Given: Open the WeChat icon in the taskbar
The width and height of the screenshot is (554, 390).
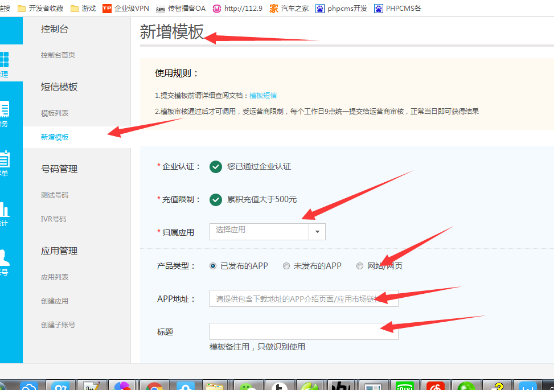Looking at the screenshot, I should pyautogui.click(x=248, y=386).
